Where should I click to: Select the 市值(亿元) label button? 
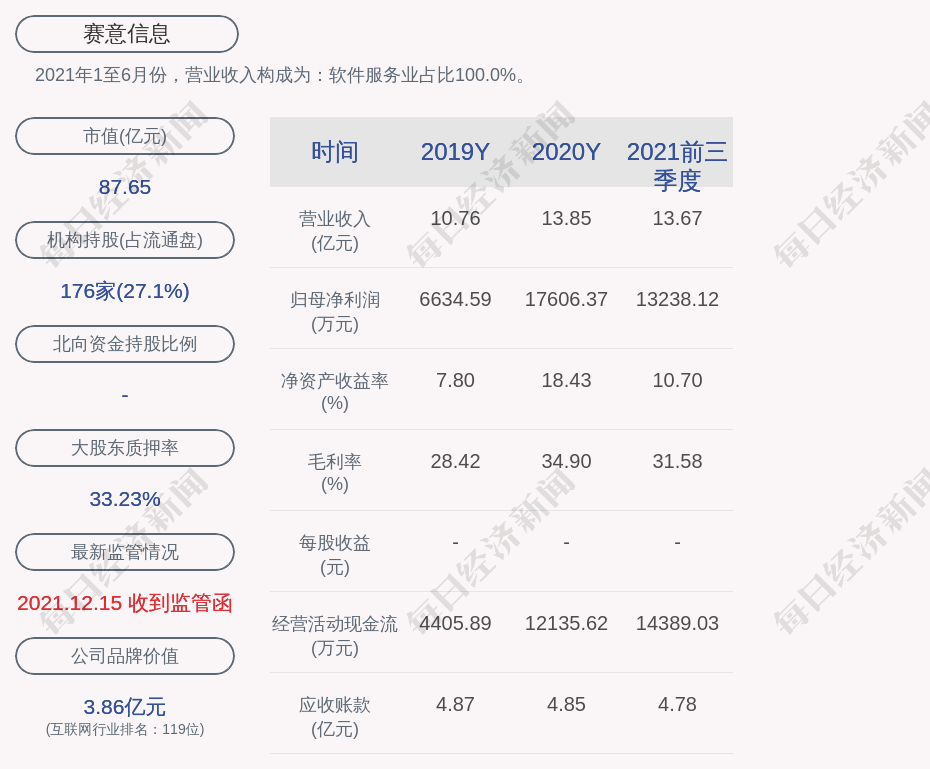point(125,136)
